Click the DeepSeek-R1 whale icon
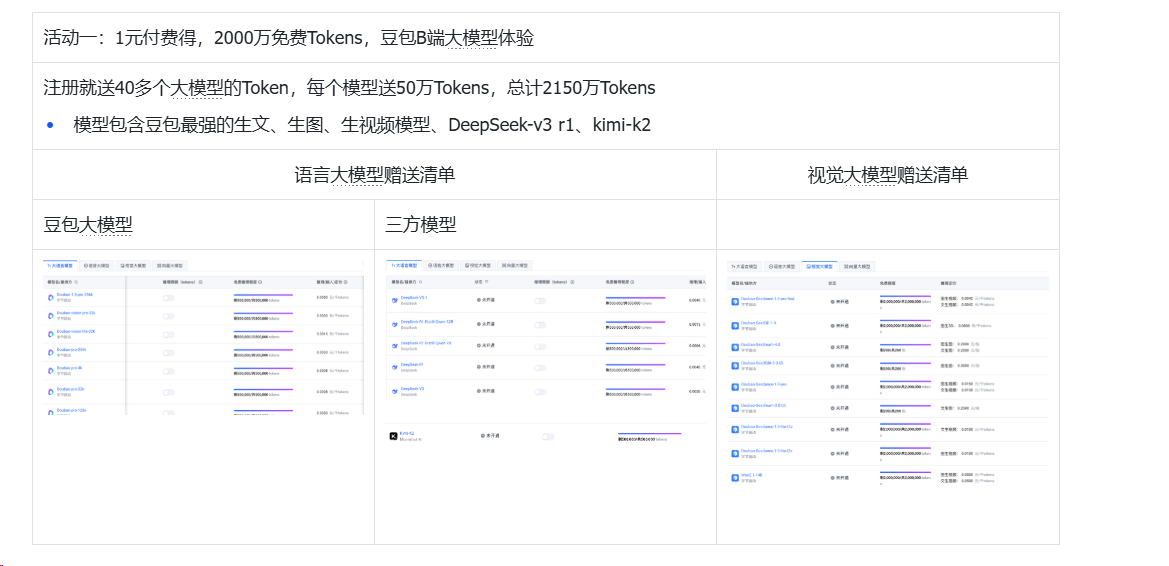Viewport: 1169px width, 566px height. pyautogui.click(x=394, y=367)
